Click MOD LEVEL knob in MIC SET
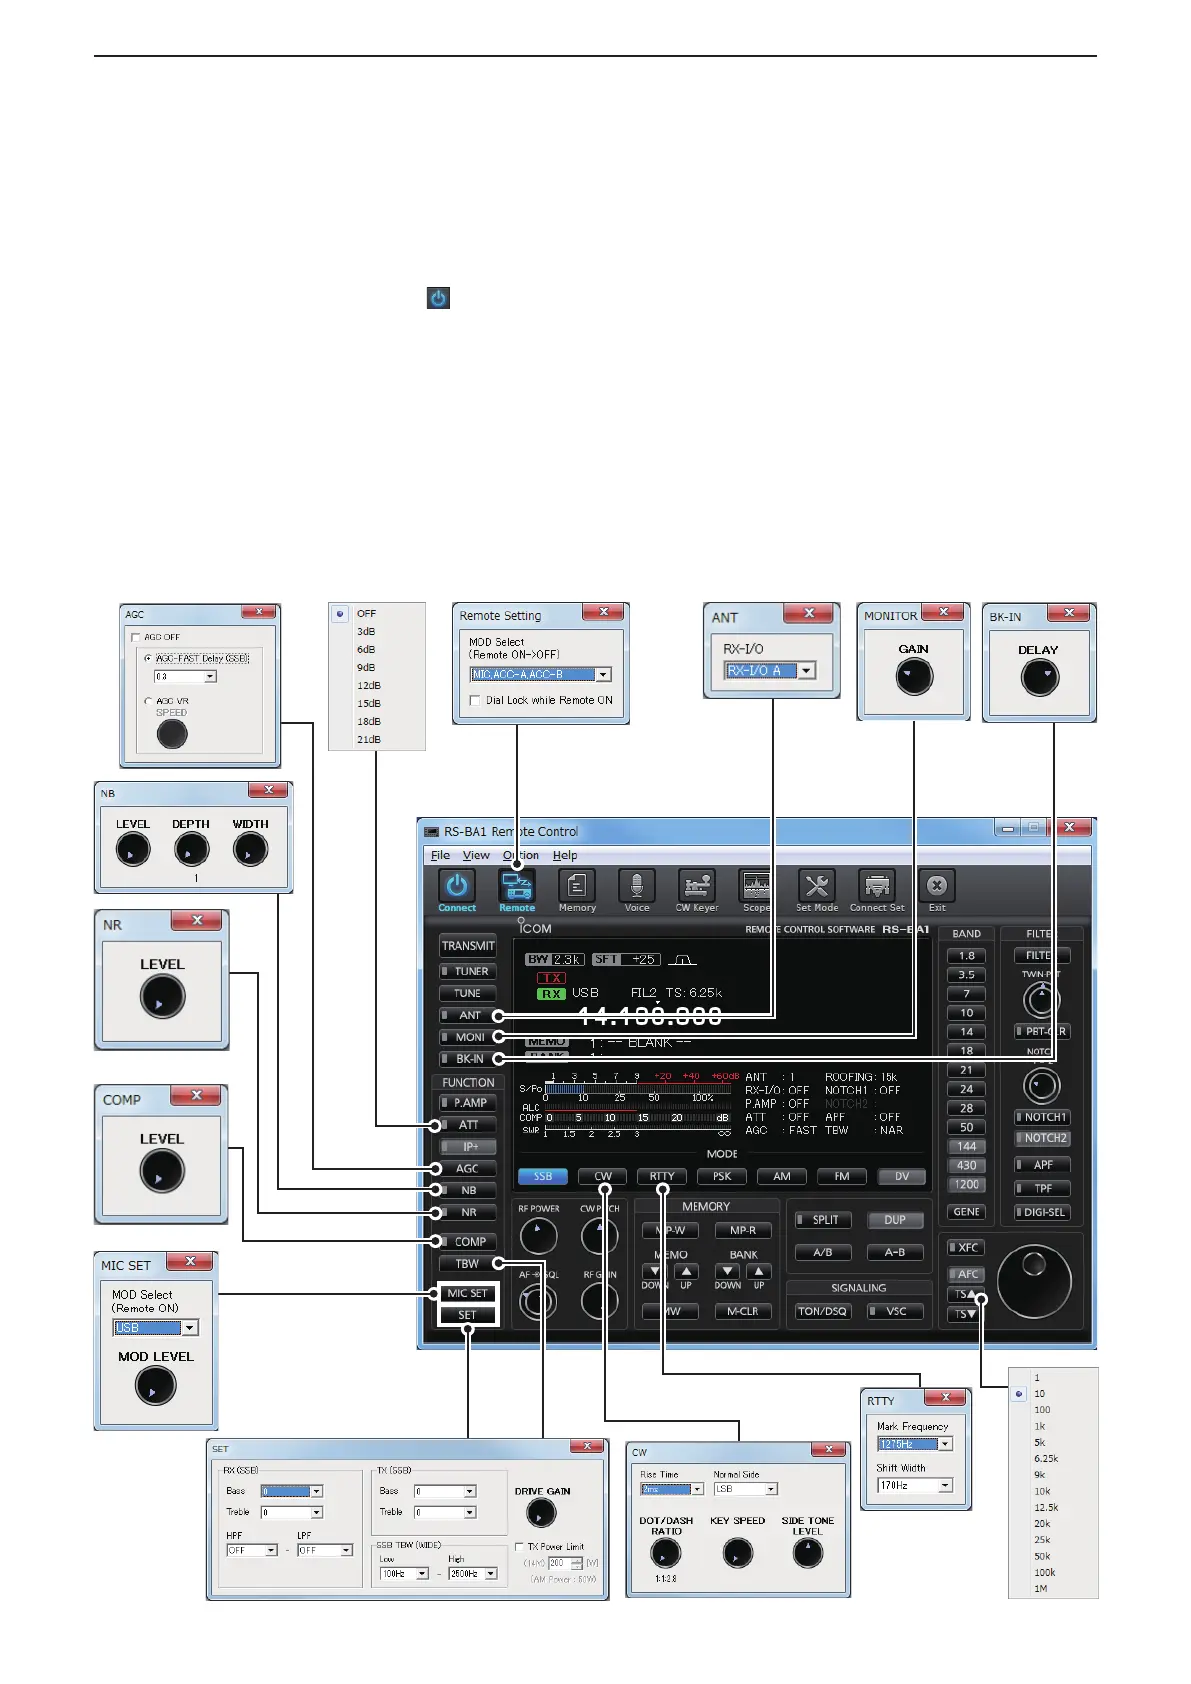 [x=155, y=1385]
